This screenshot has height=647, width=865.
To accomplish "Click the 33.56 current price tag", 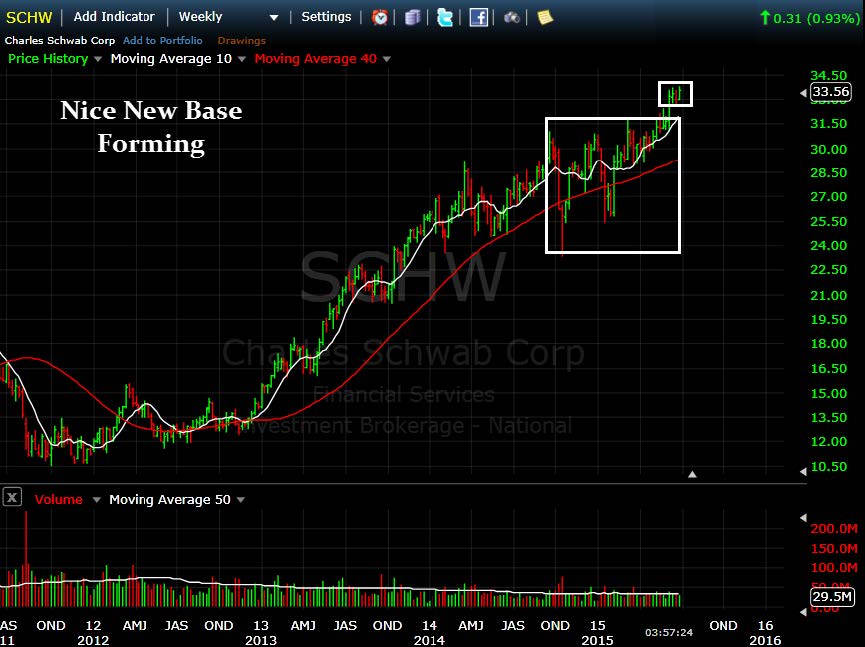I will point(831,92).
